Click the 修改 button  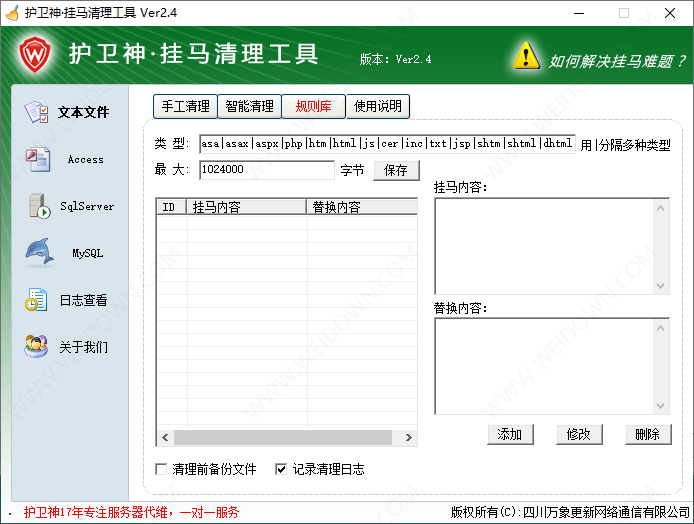point(579,434)
